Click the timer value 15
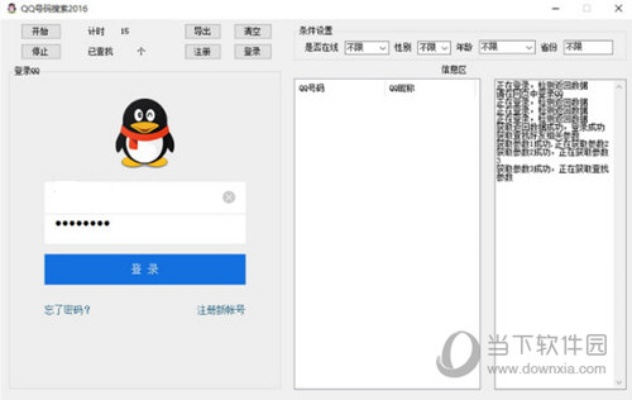 (125, 31)
